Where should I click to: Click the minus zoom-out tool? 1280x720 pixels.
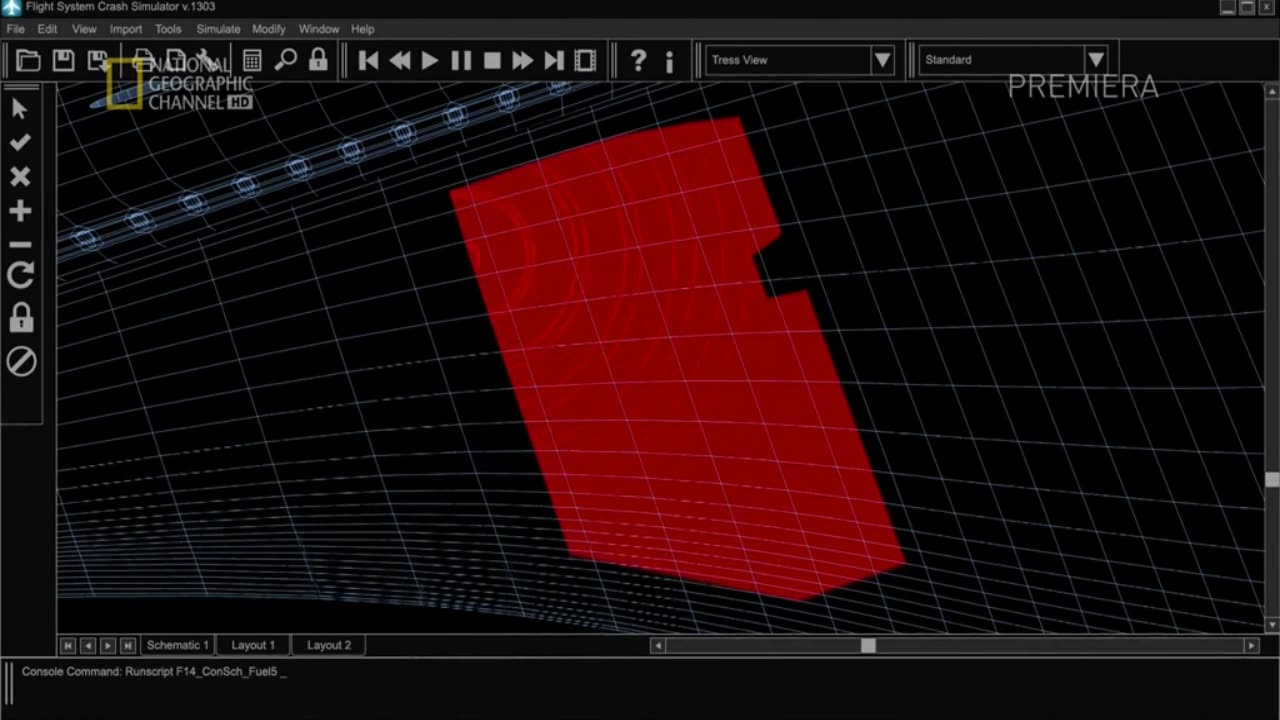[20, 244]
